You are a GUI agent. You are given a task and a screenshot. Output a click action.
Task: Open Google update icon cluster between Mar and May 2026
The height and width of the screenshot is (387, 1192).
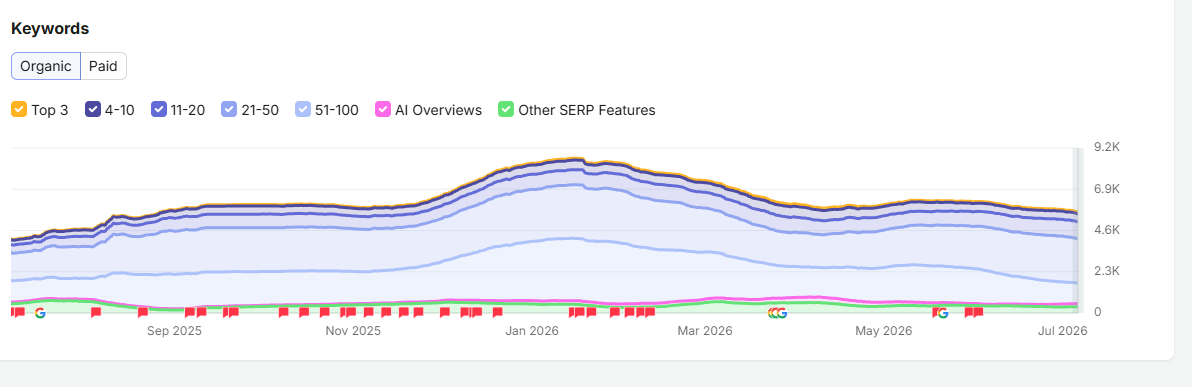tap(777, 312)
